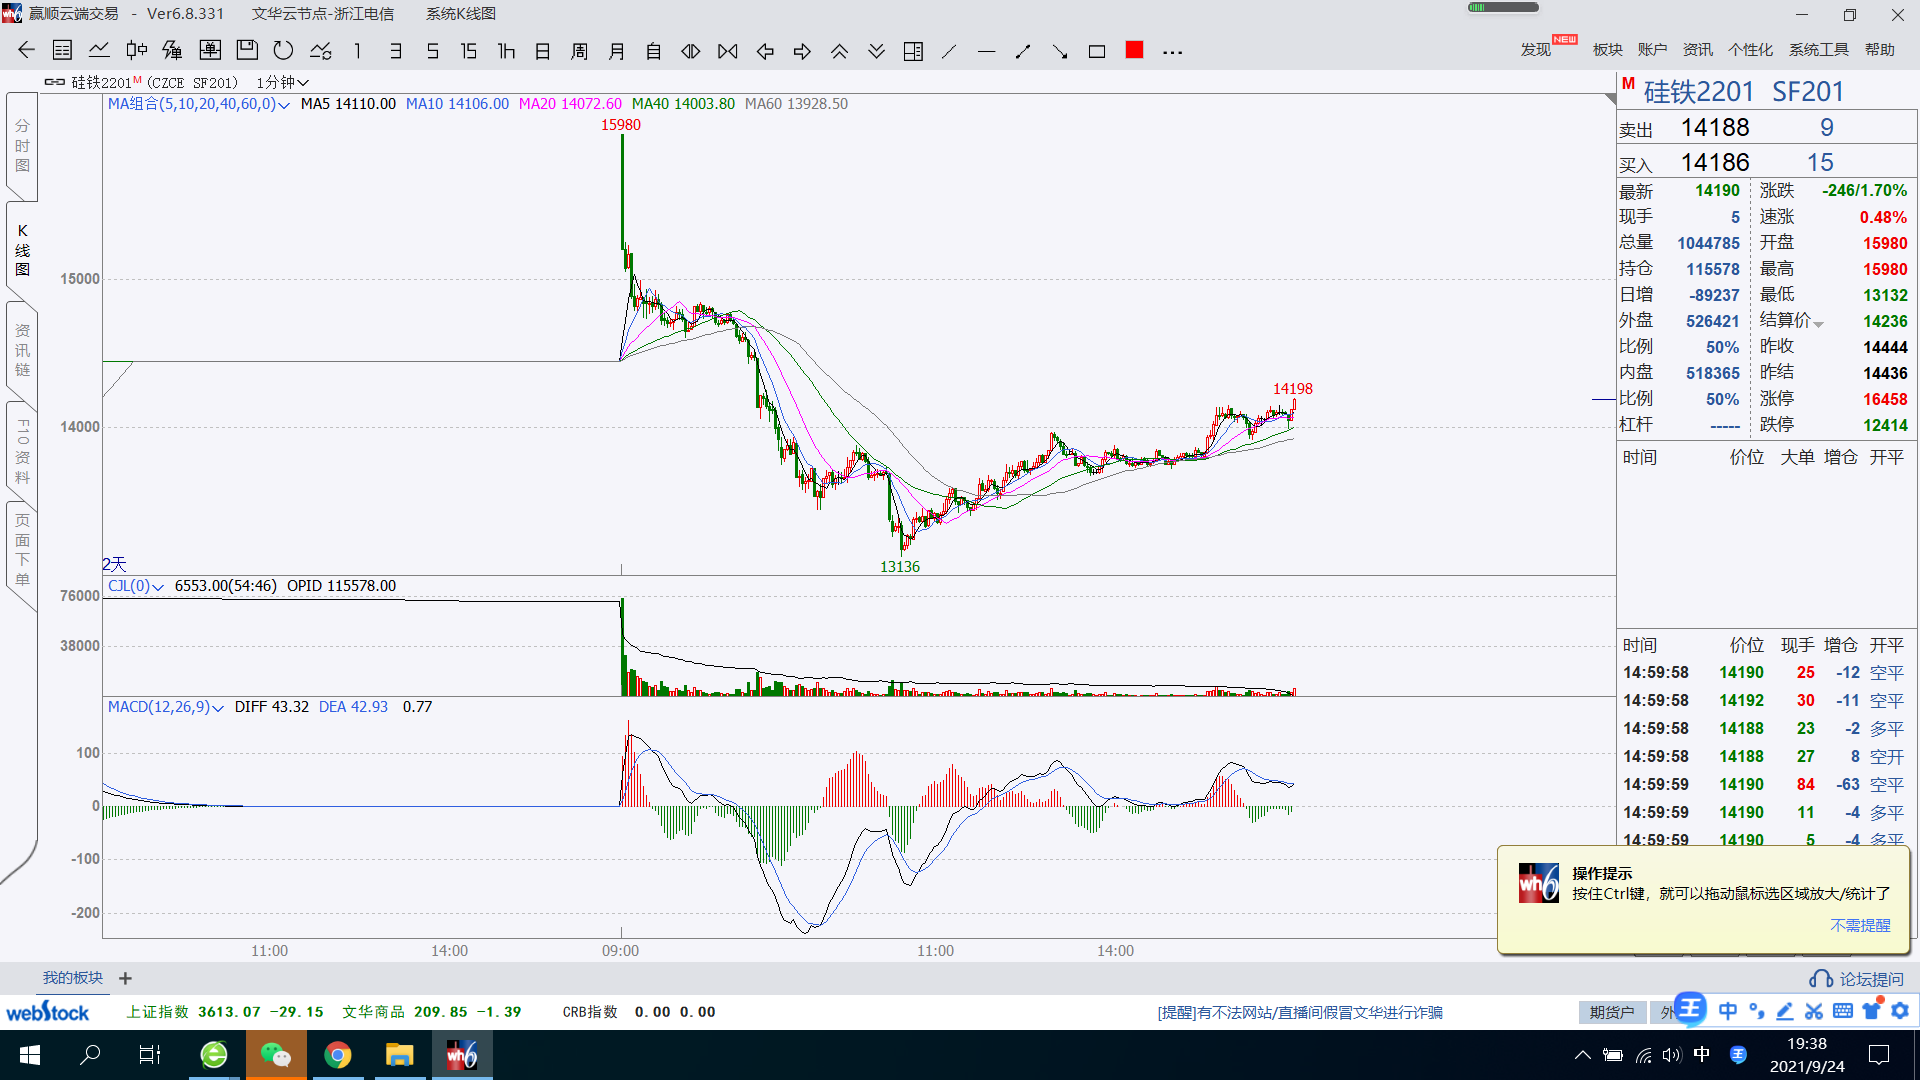Expand the MACD(12,26,9) parameters dropdown
Screen dimensions: 1920x1080
[218, 708]
